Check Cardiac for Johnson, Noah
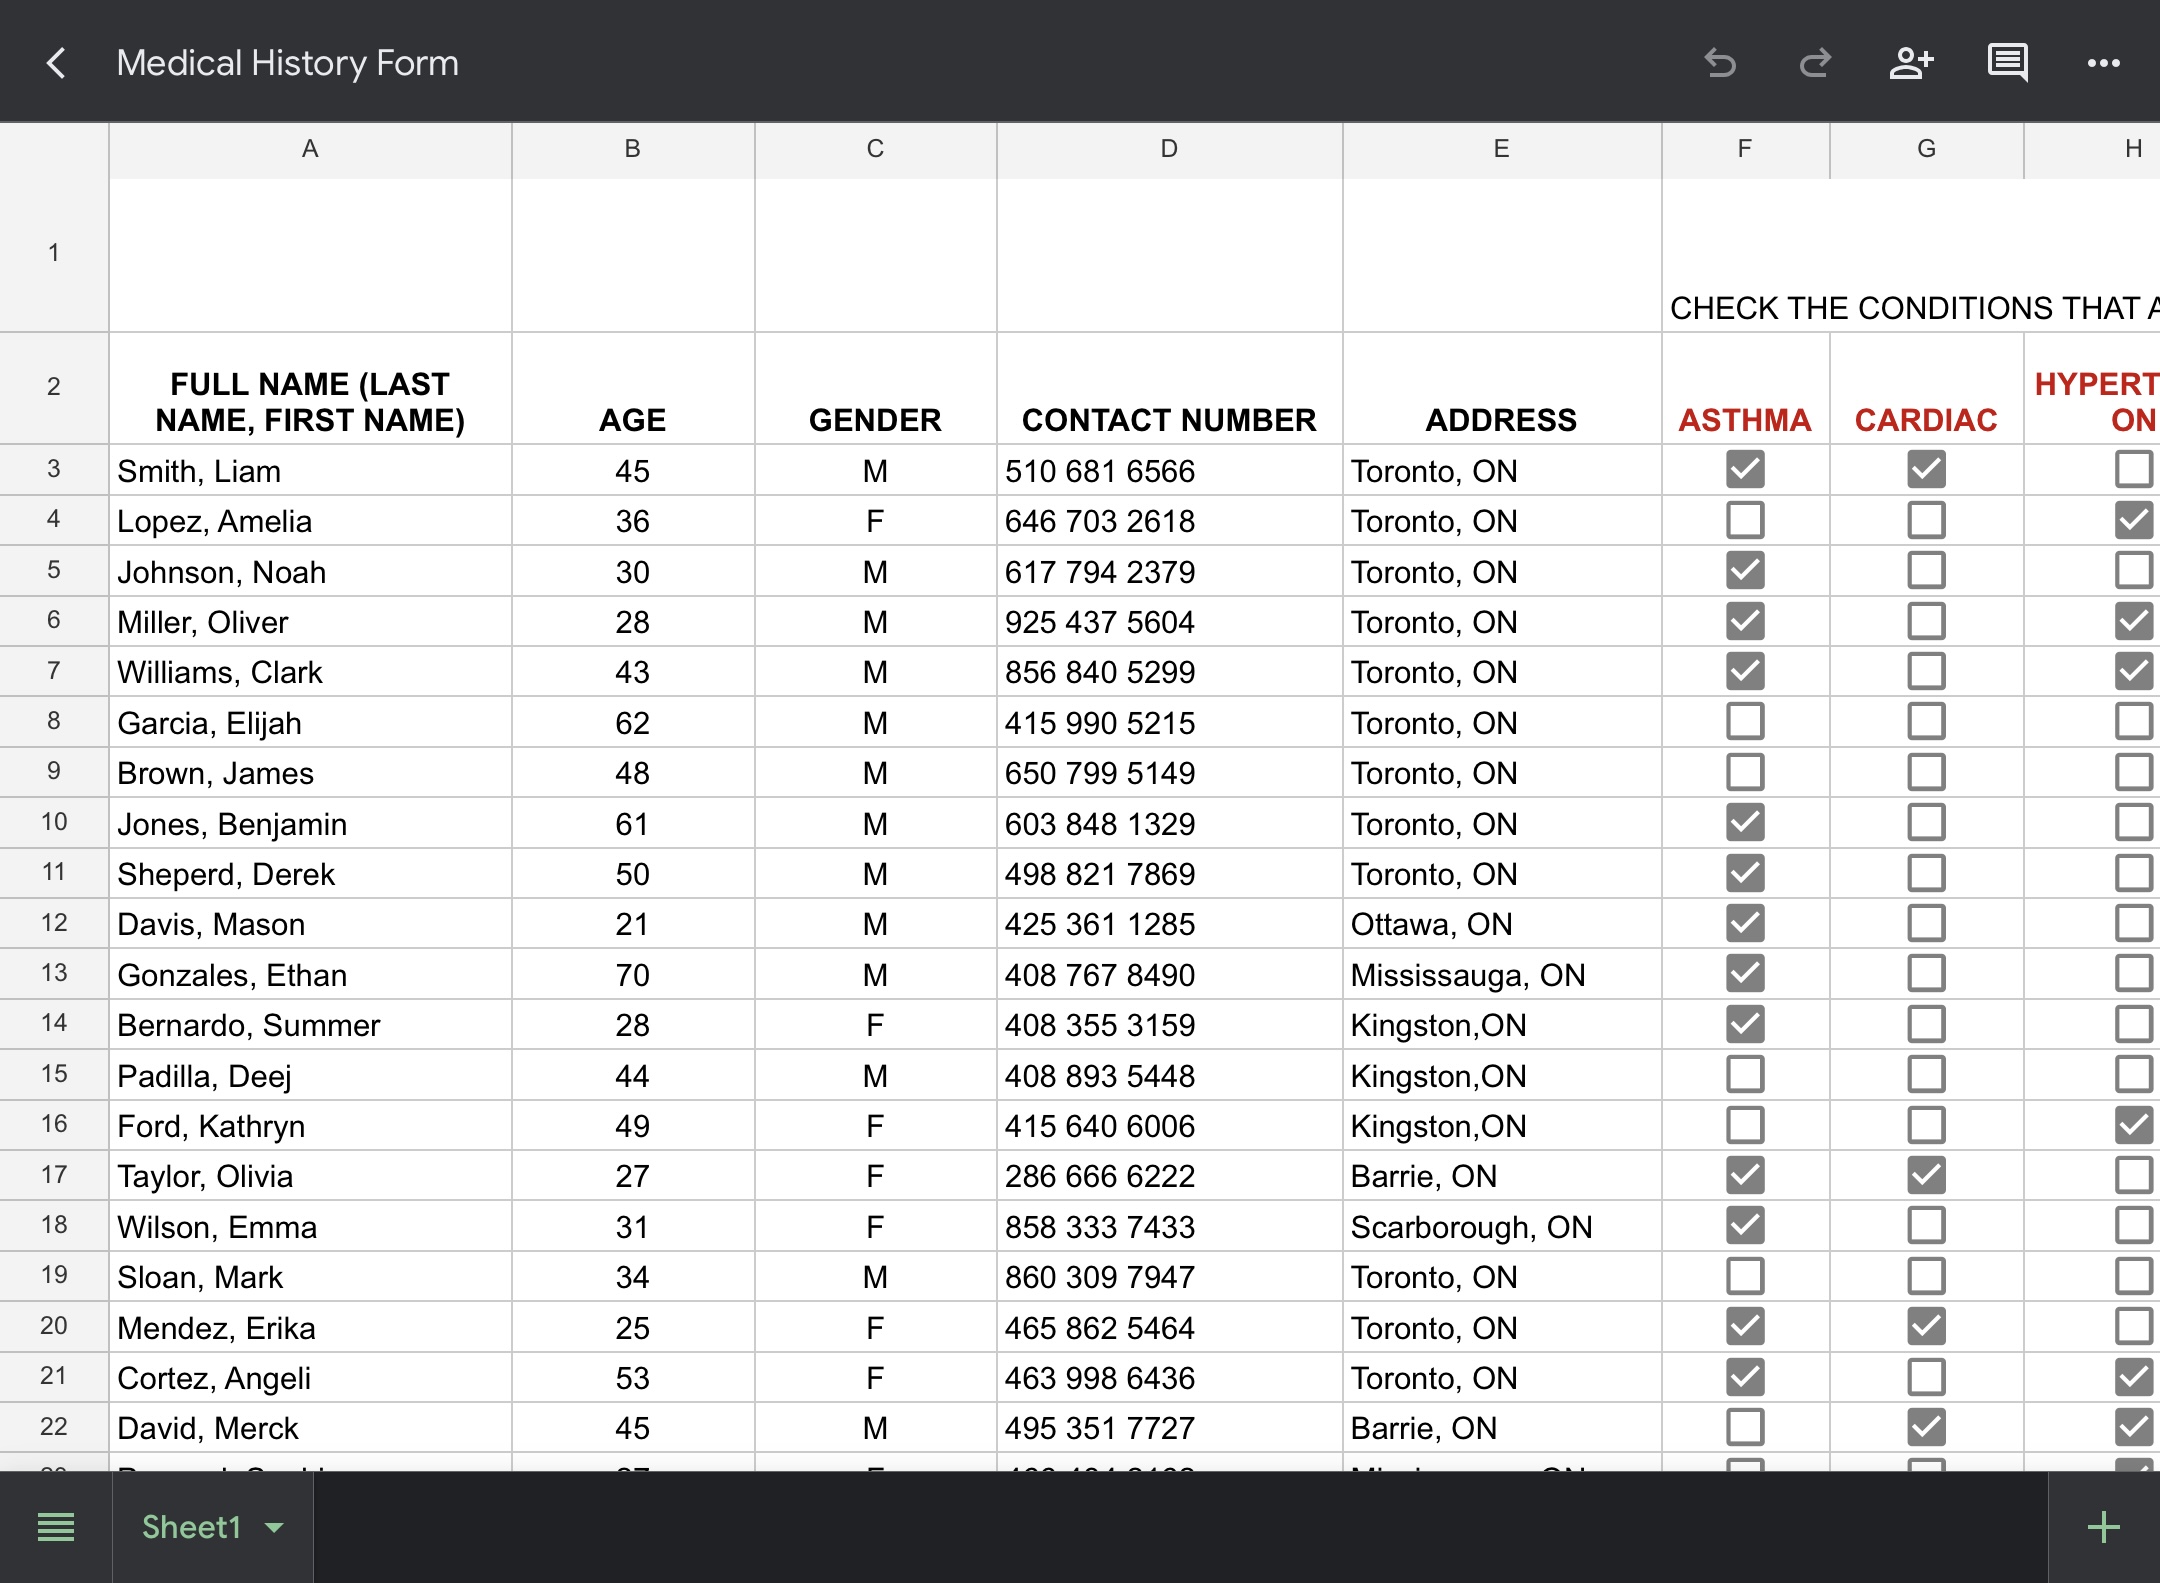 point(1926,570)
